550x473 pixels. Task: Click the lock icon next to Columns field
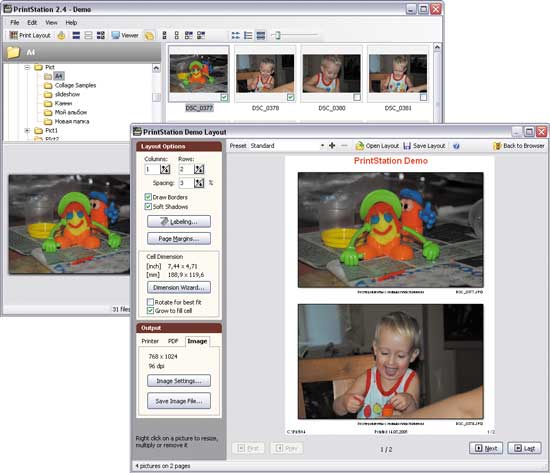click(165, 169)
